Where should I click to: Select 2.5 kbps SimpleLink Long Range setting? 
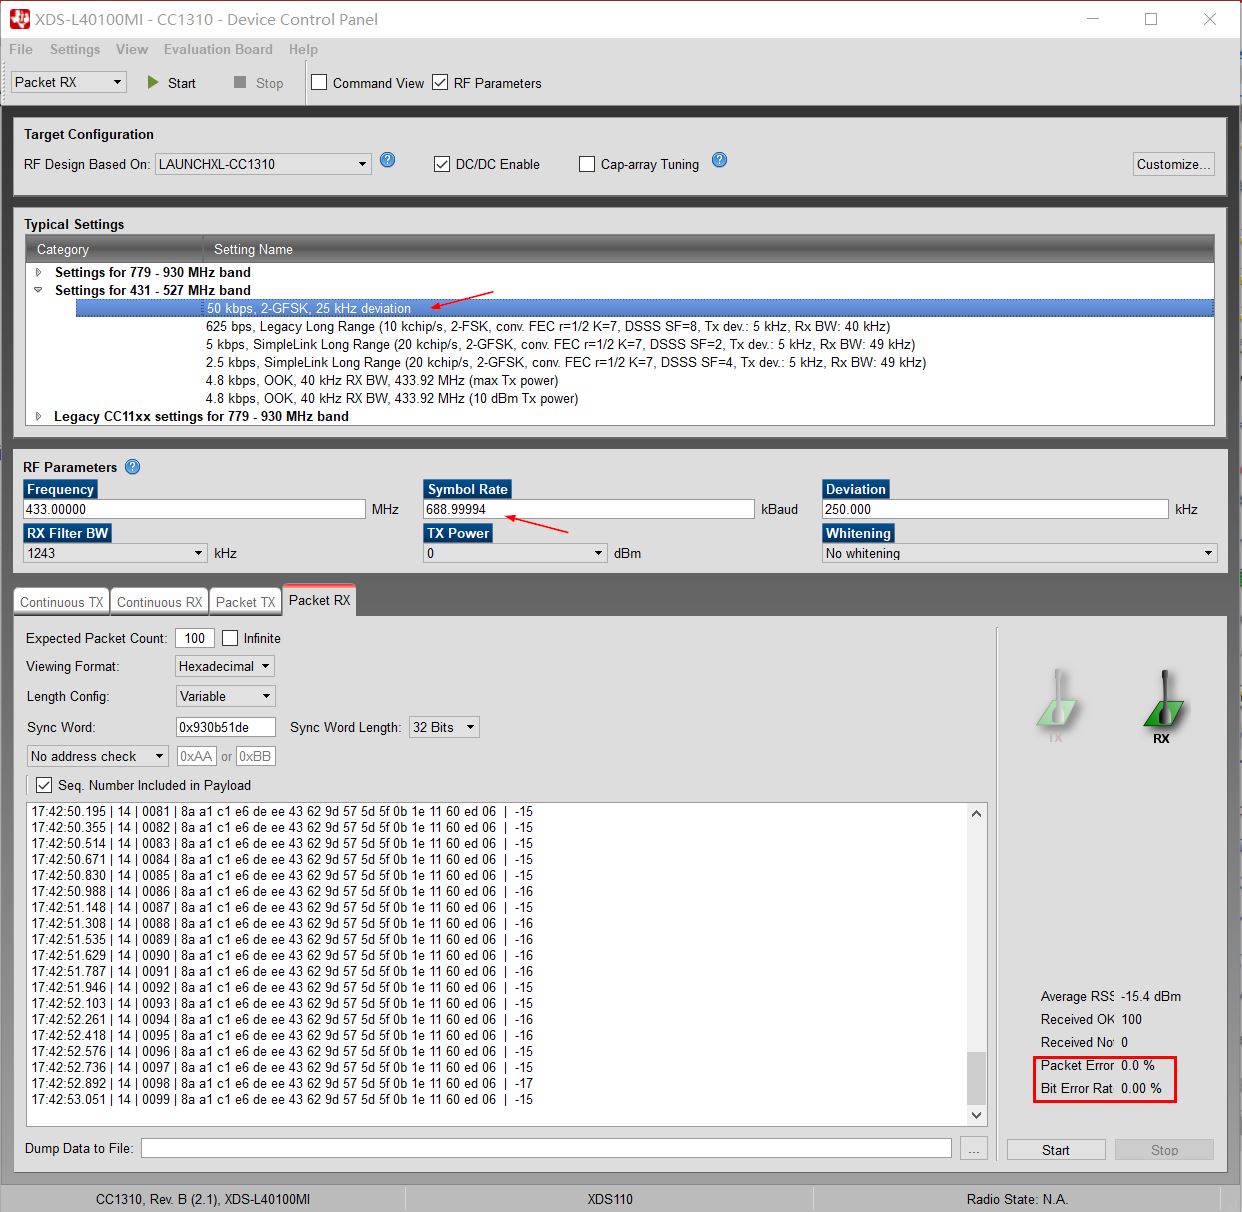[566, 362]
